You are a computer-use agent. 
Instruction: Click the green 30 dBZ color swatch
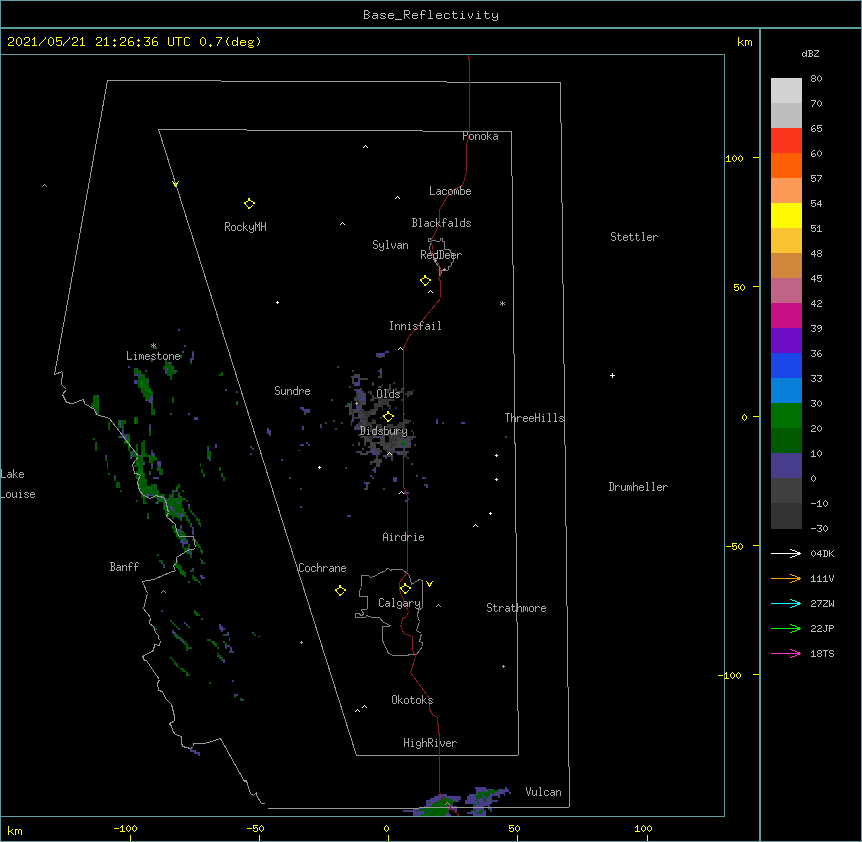pyautogui.click(x=786, y=416)
